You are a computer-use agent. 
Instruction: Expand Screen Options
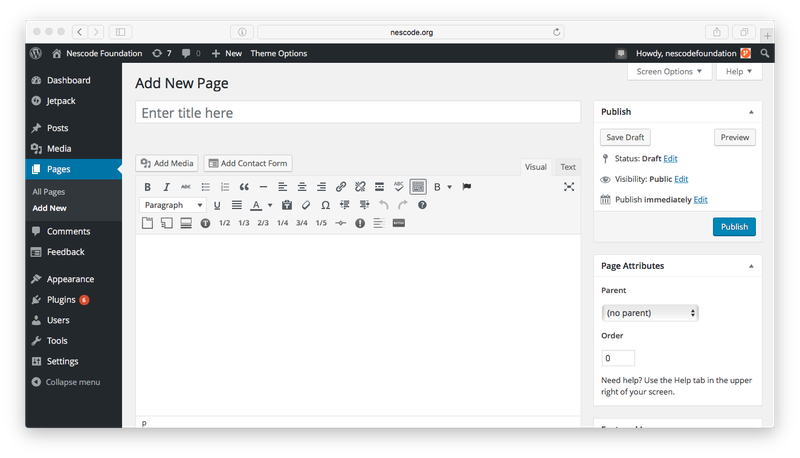(669, 71)
